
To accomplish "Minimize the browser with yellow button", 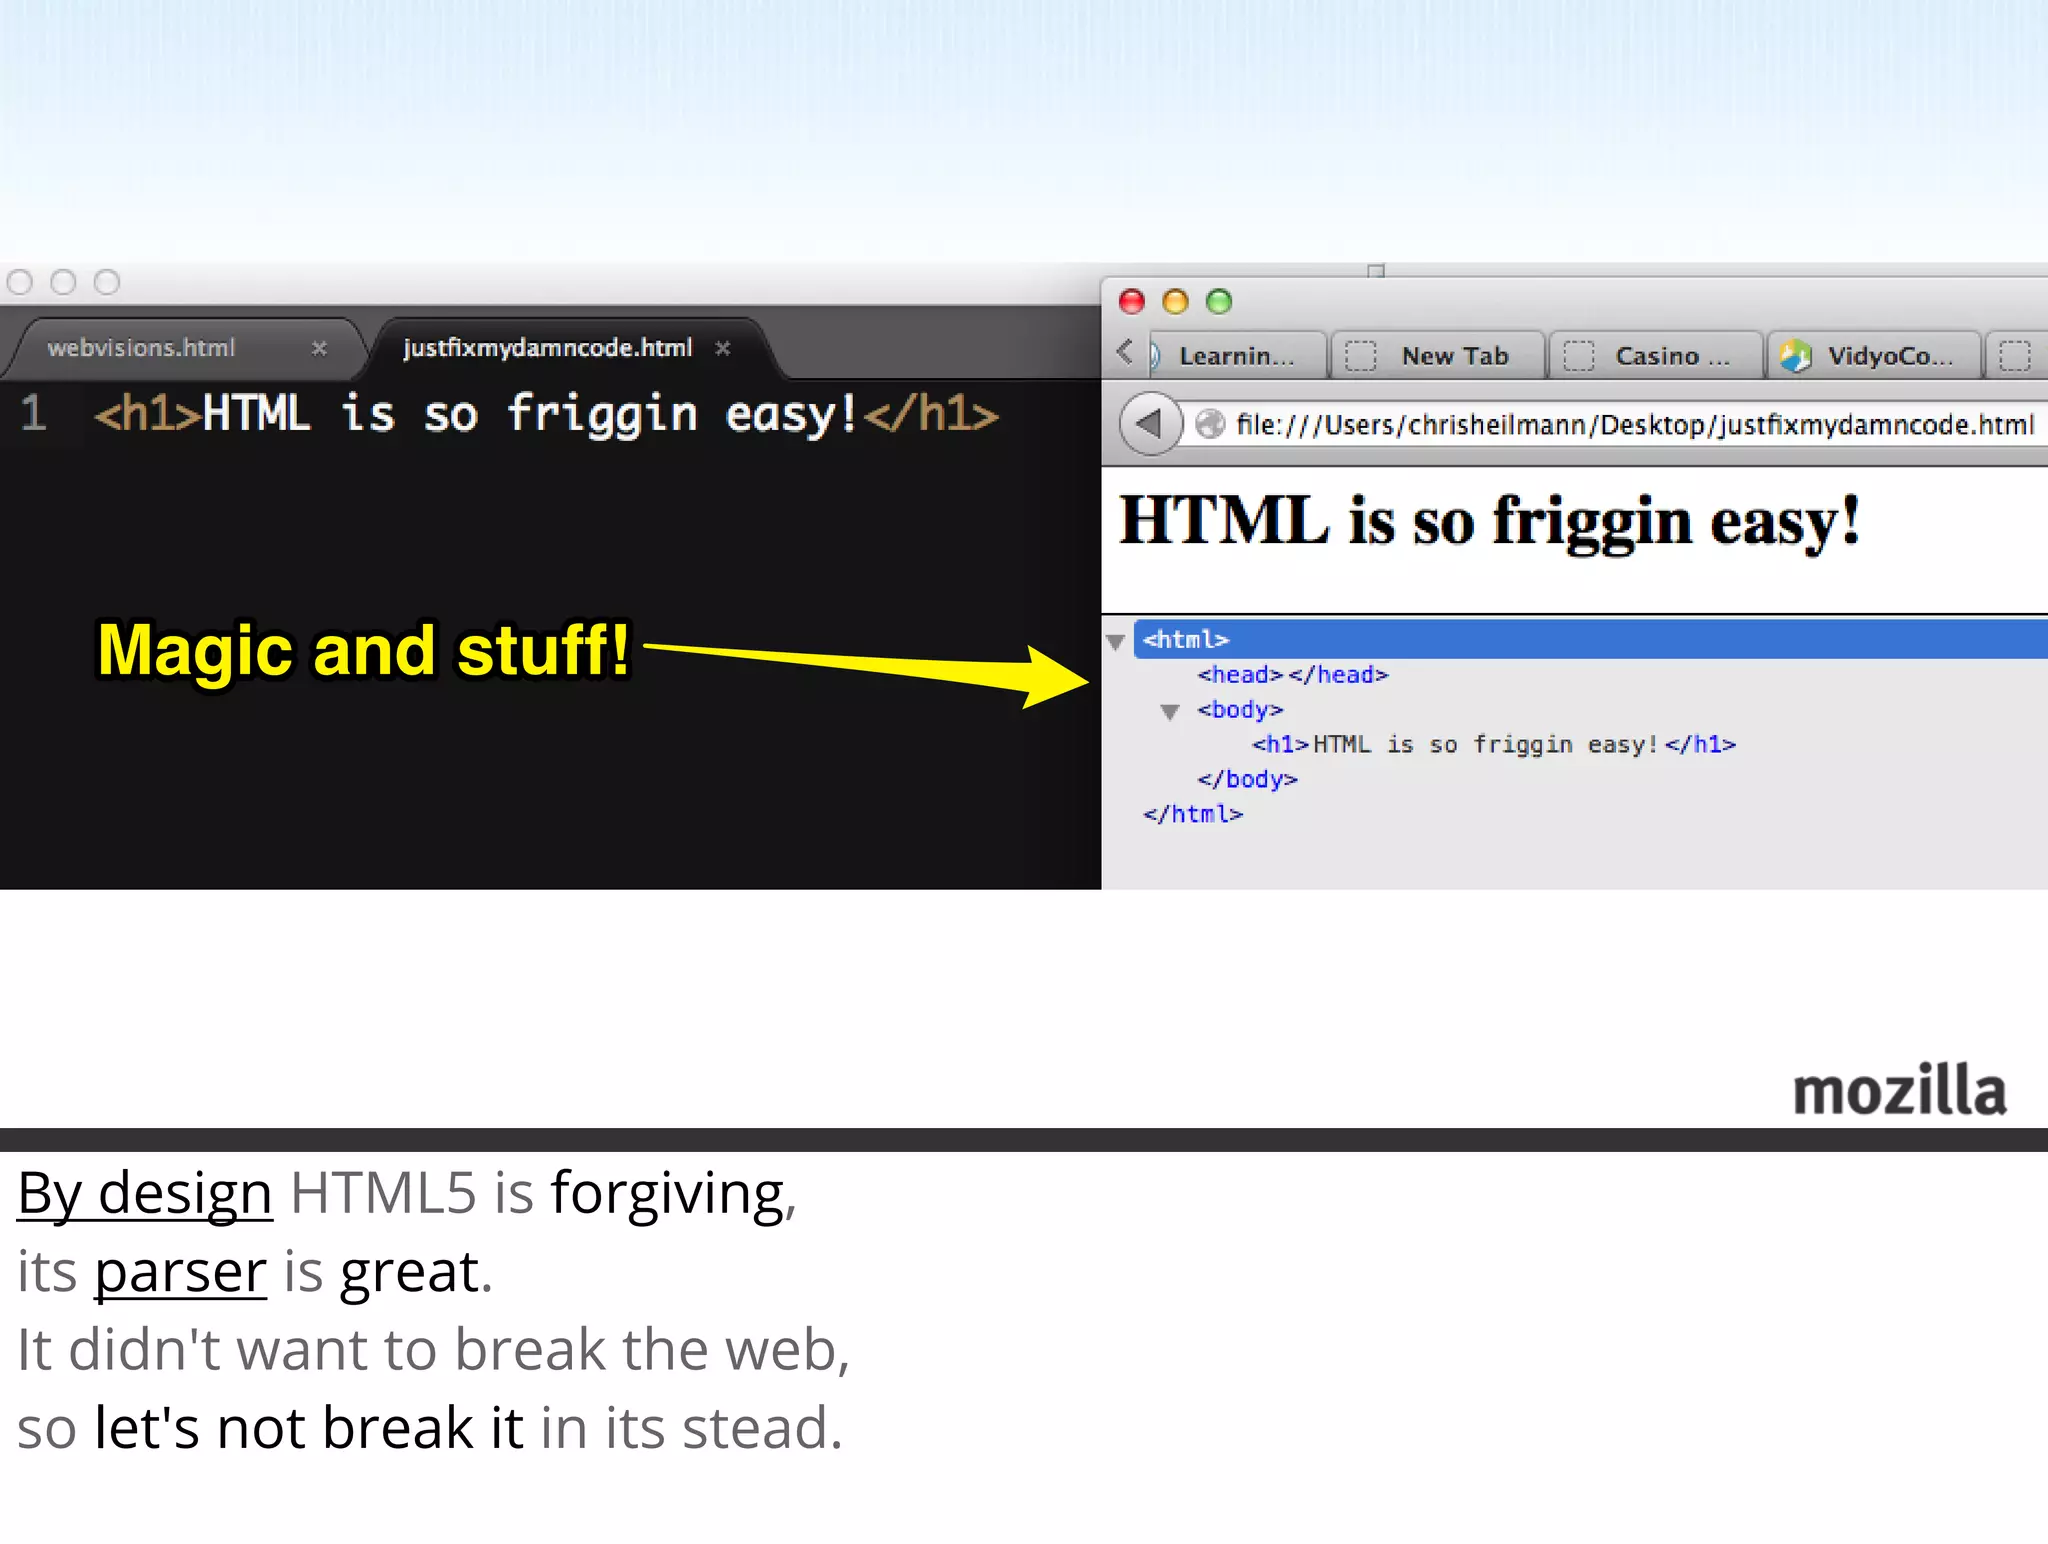I will 1175,301.
